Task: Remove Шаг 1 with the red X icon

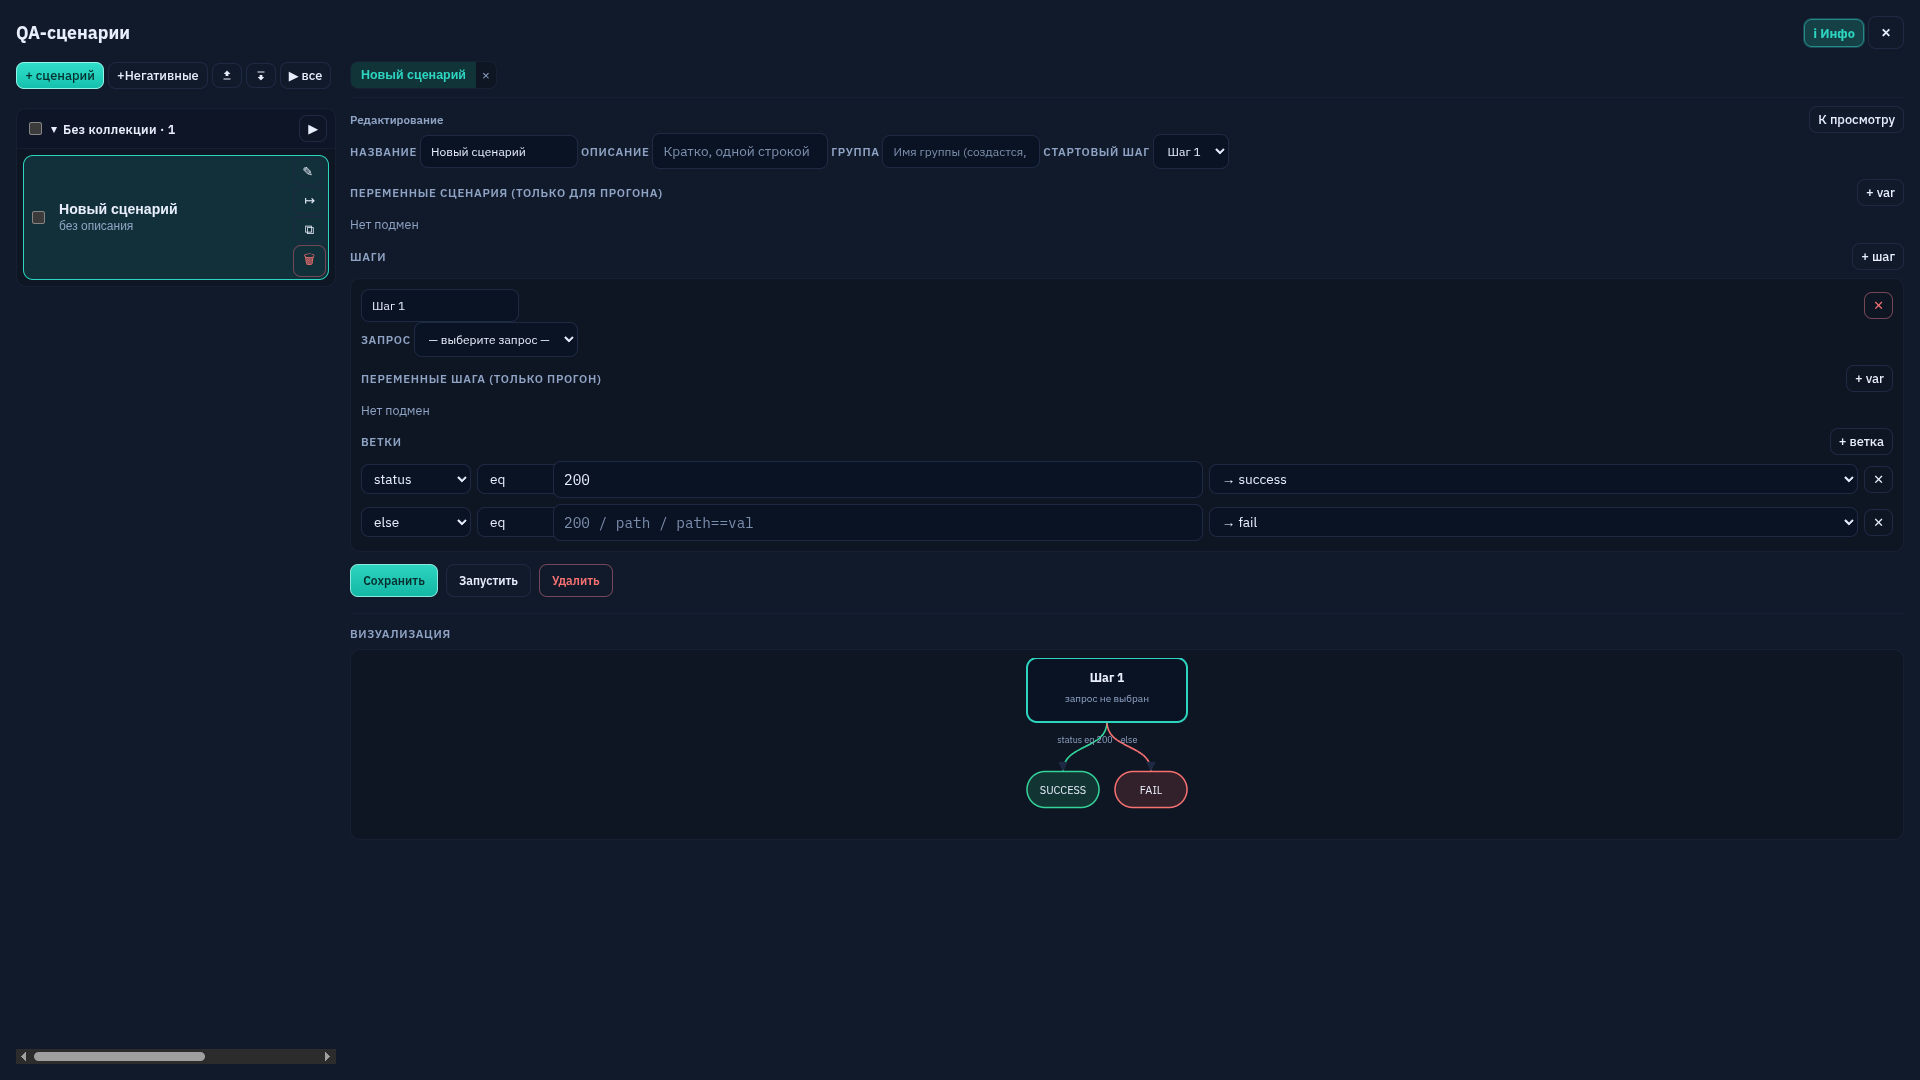Action: click(x=1878, y=306)
